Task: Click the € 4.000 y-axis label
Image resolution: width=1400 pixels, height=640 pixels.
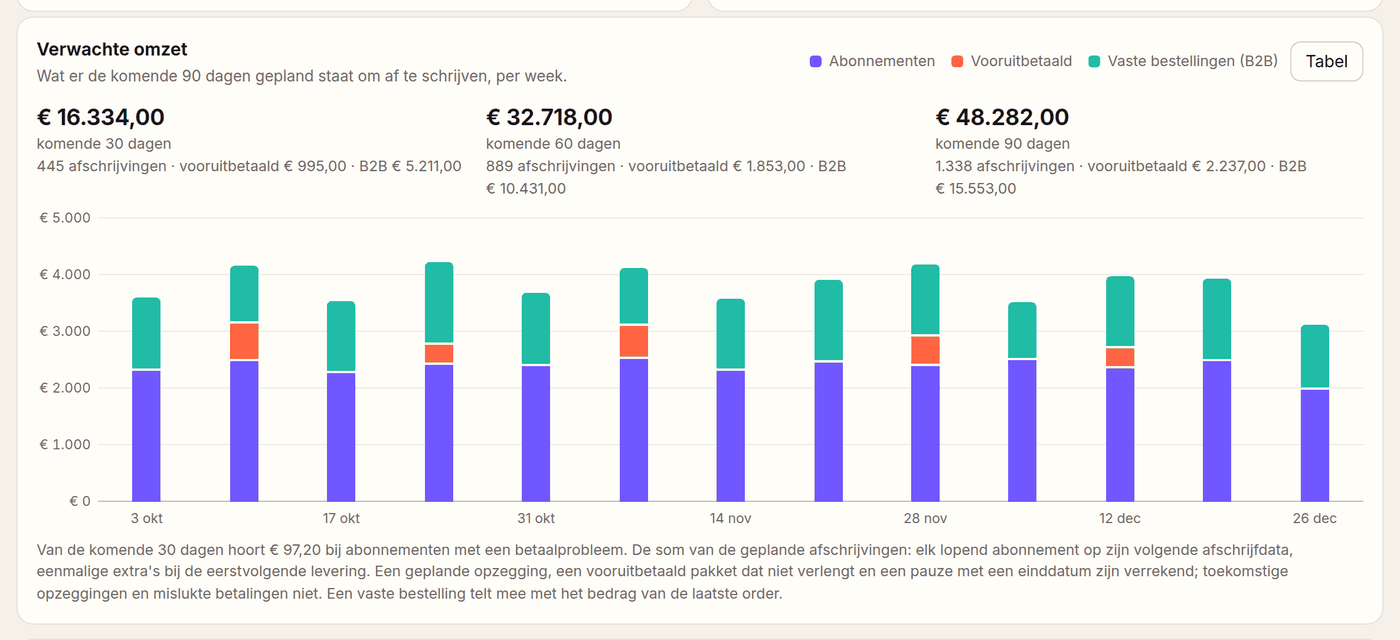Action: [65, 274]
